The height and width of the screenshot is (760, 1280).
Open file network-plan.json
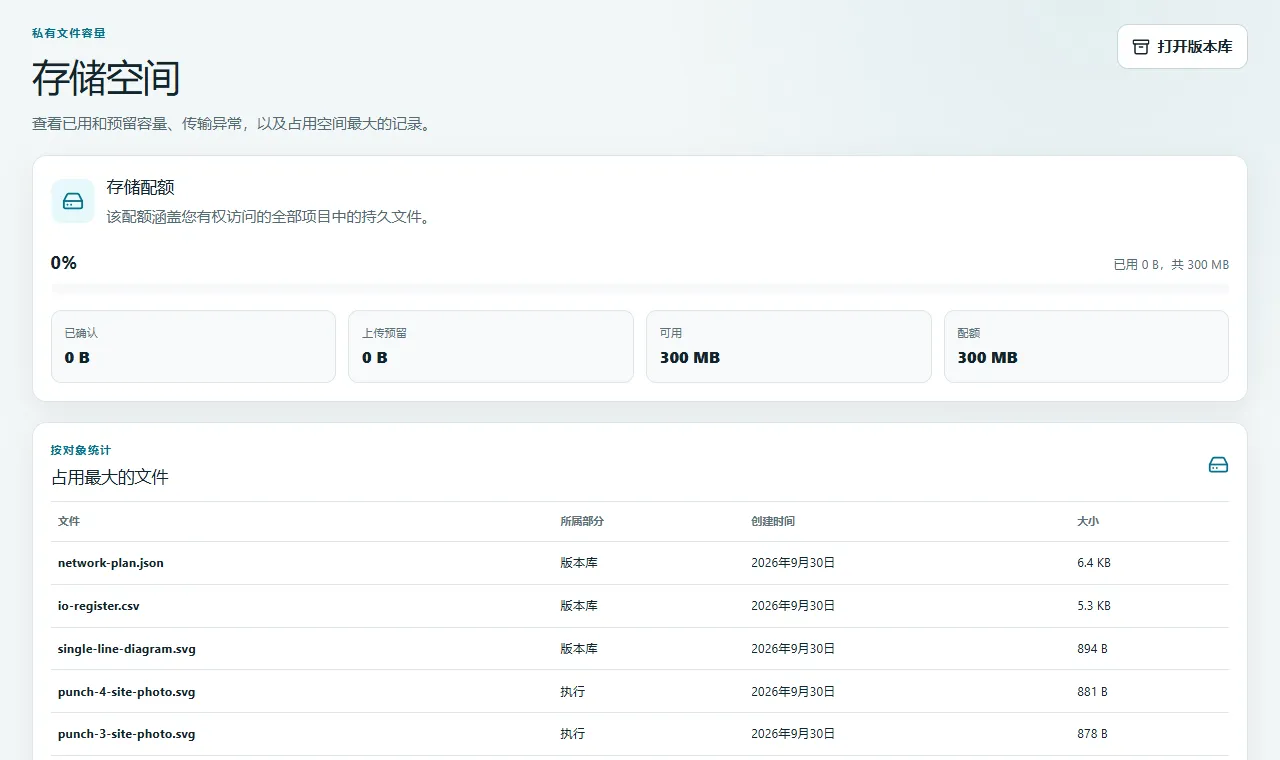coord(111,563)
